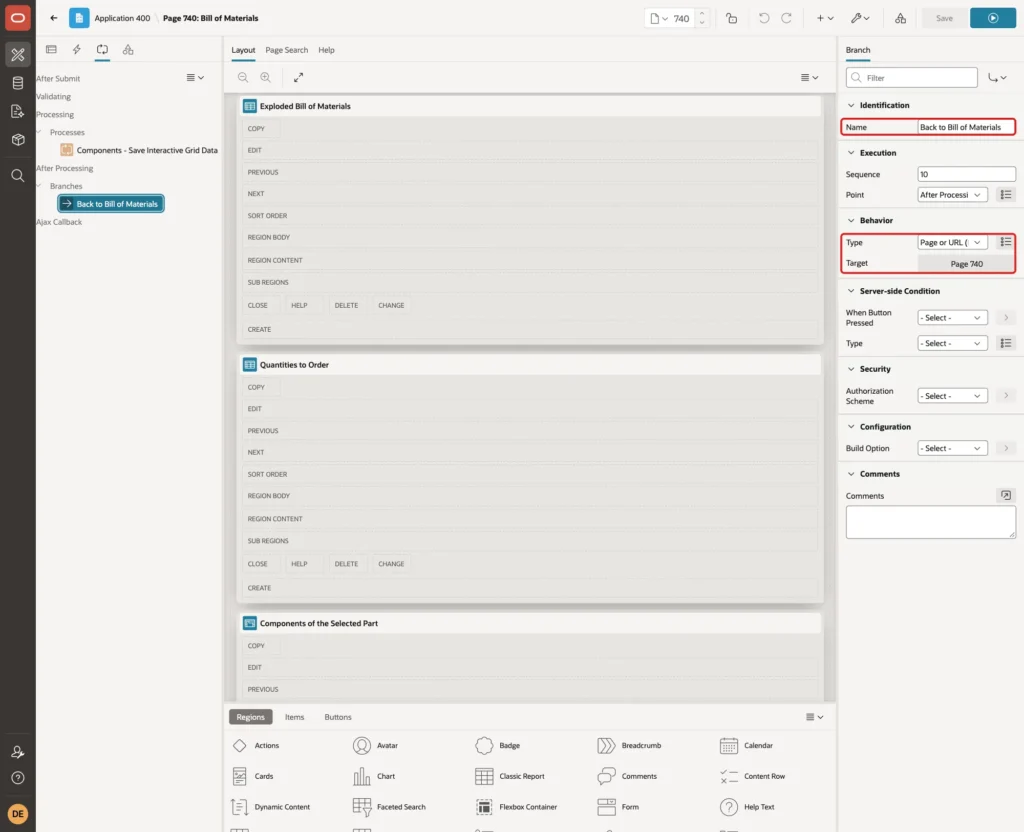This screenshot has height=832, width=1024.
Task: Click the Target Page 740 button
Action: 966,264
